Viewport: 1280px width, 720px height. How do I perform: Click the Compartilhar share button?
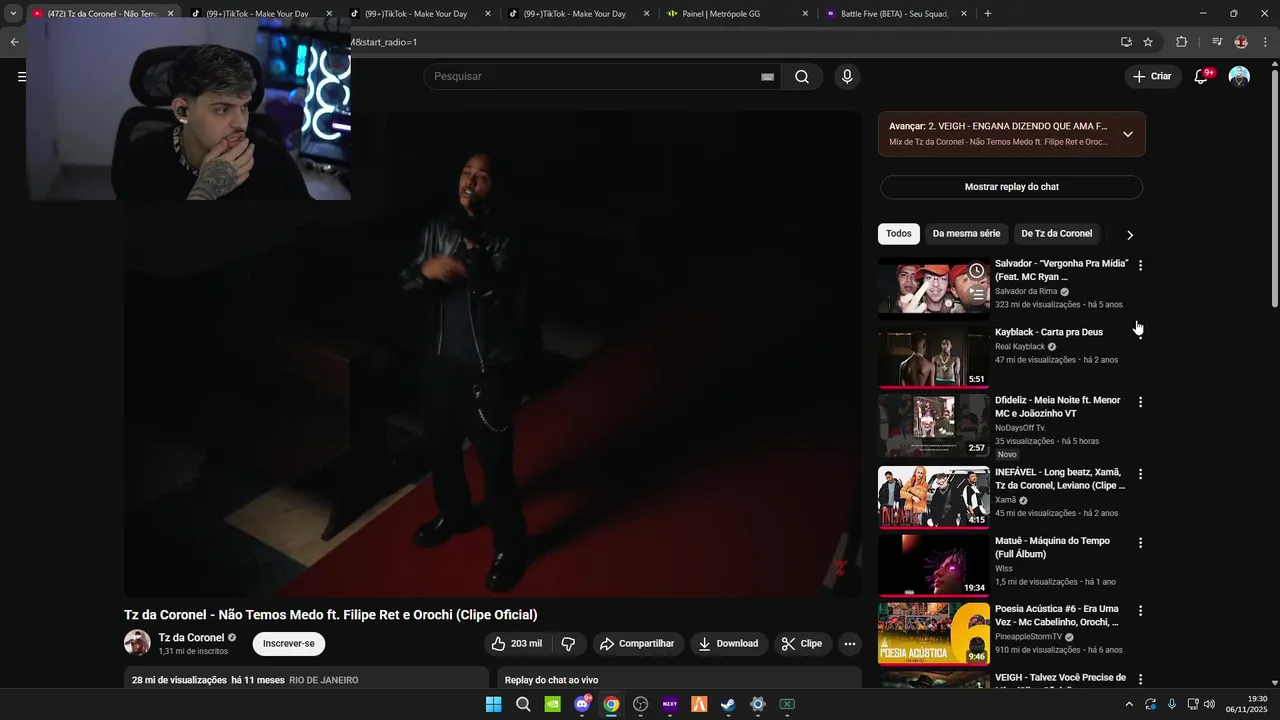tap(637, 644)
